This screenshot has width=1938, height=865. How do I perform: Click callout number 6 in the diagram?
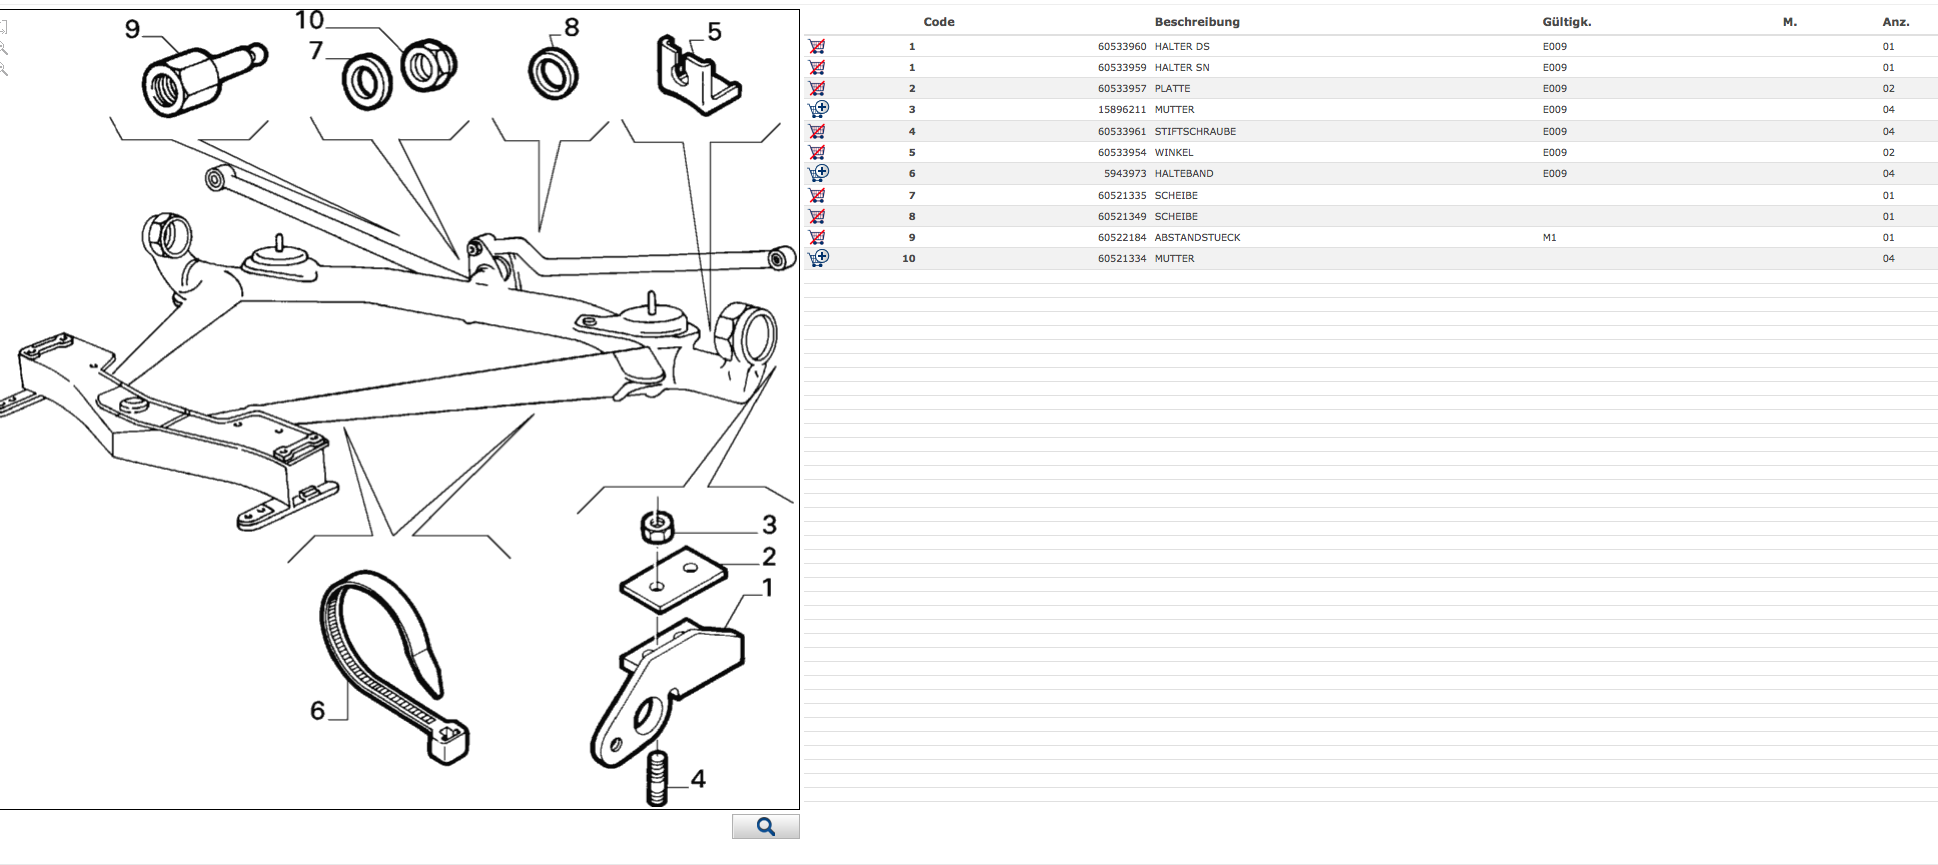click(x=318, y=710)
